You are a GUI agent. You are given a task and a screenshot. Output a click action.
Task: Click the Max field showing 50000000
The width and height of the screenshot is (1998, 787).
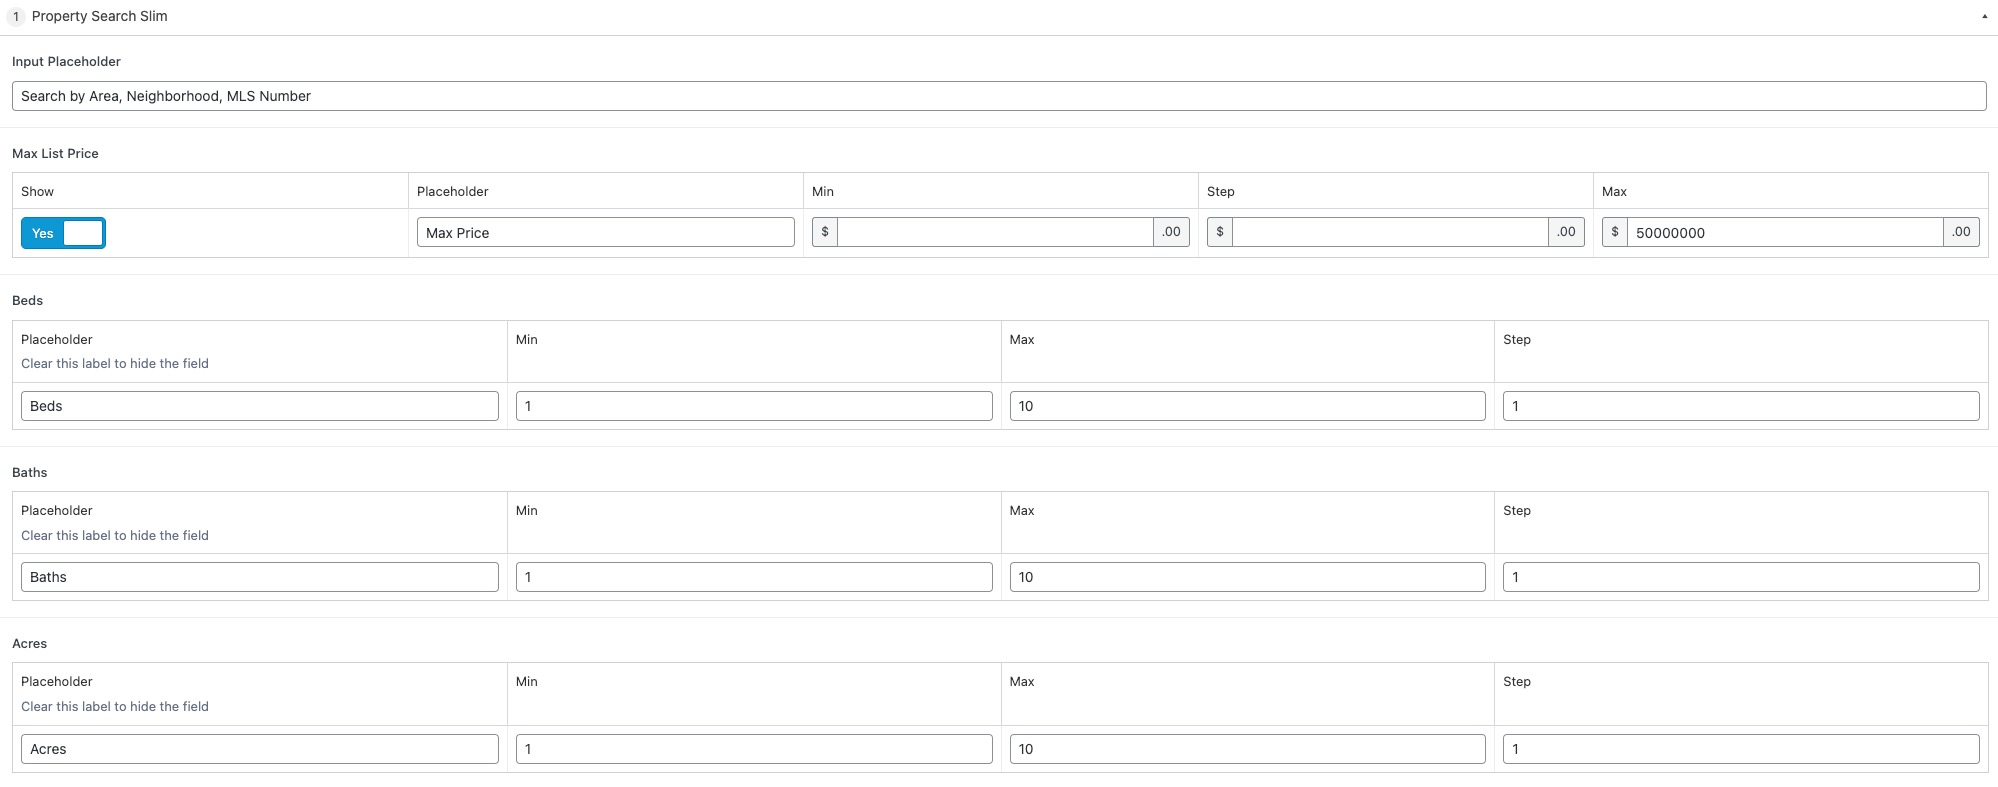point(1785,233)
